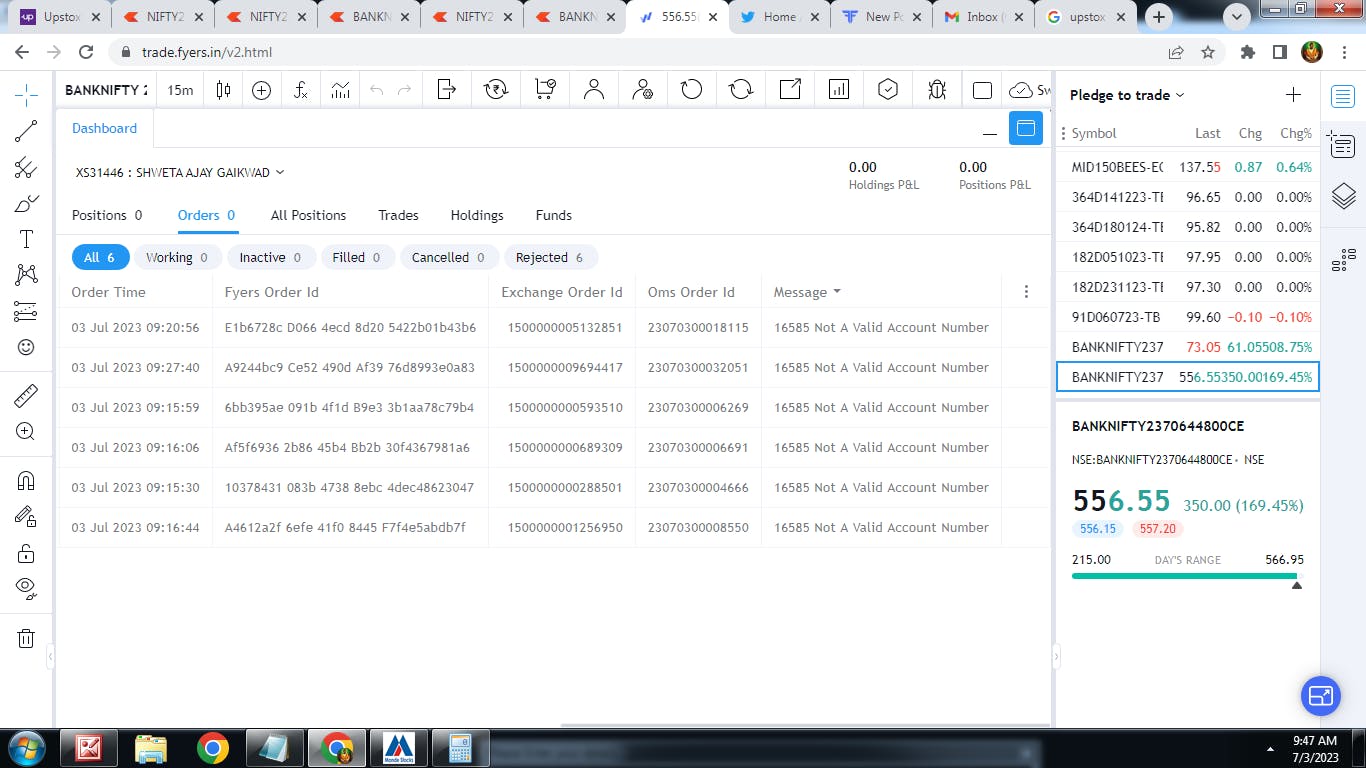Minimize the dashboard panel
Viewport: 1366px width, 768px height.
pos(990,132)
